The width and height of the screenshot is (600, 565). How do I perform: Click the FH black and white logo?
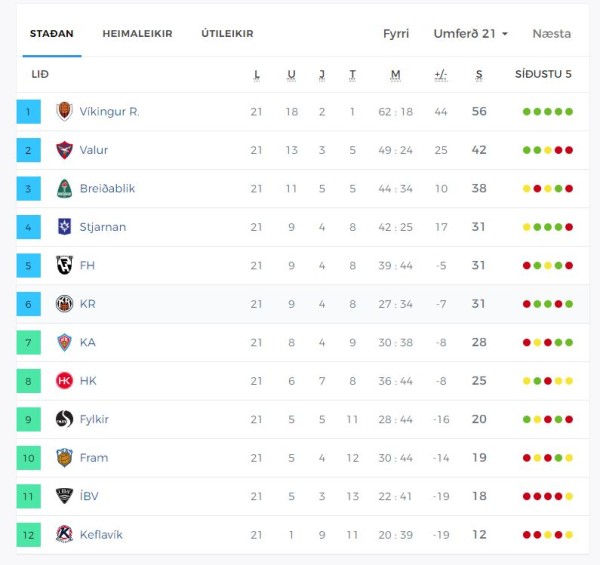pyautogui.click(x=64, y=265)
